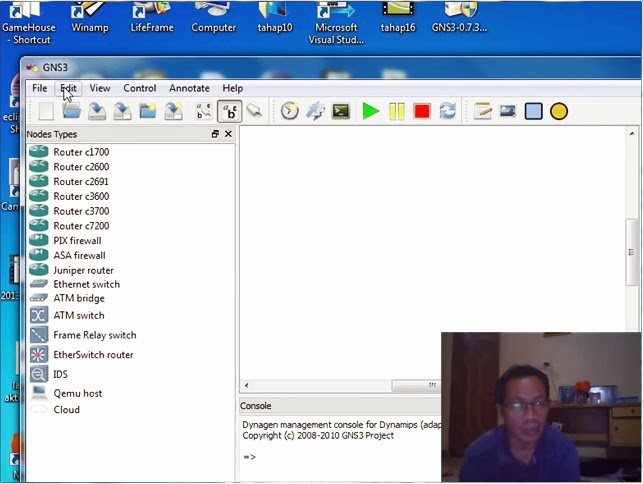The width and height of the screenshot is (643, 484).
Task: Click the import/export arrows icon
Action: (x=315, y=111)
